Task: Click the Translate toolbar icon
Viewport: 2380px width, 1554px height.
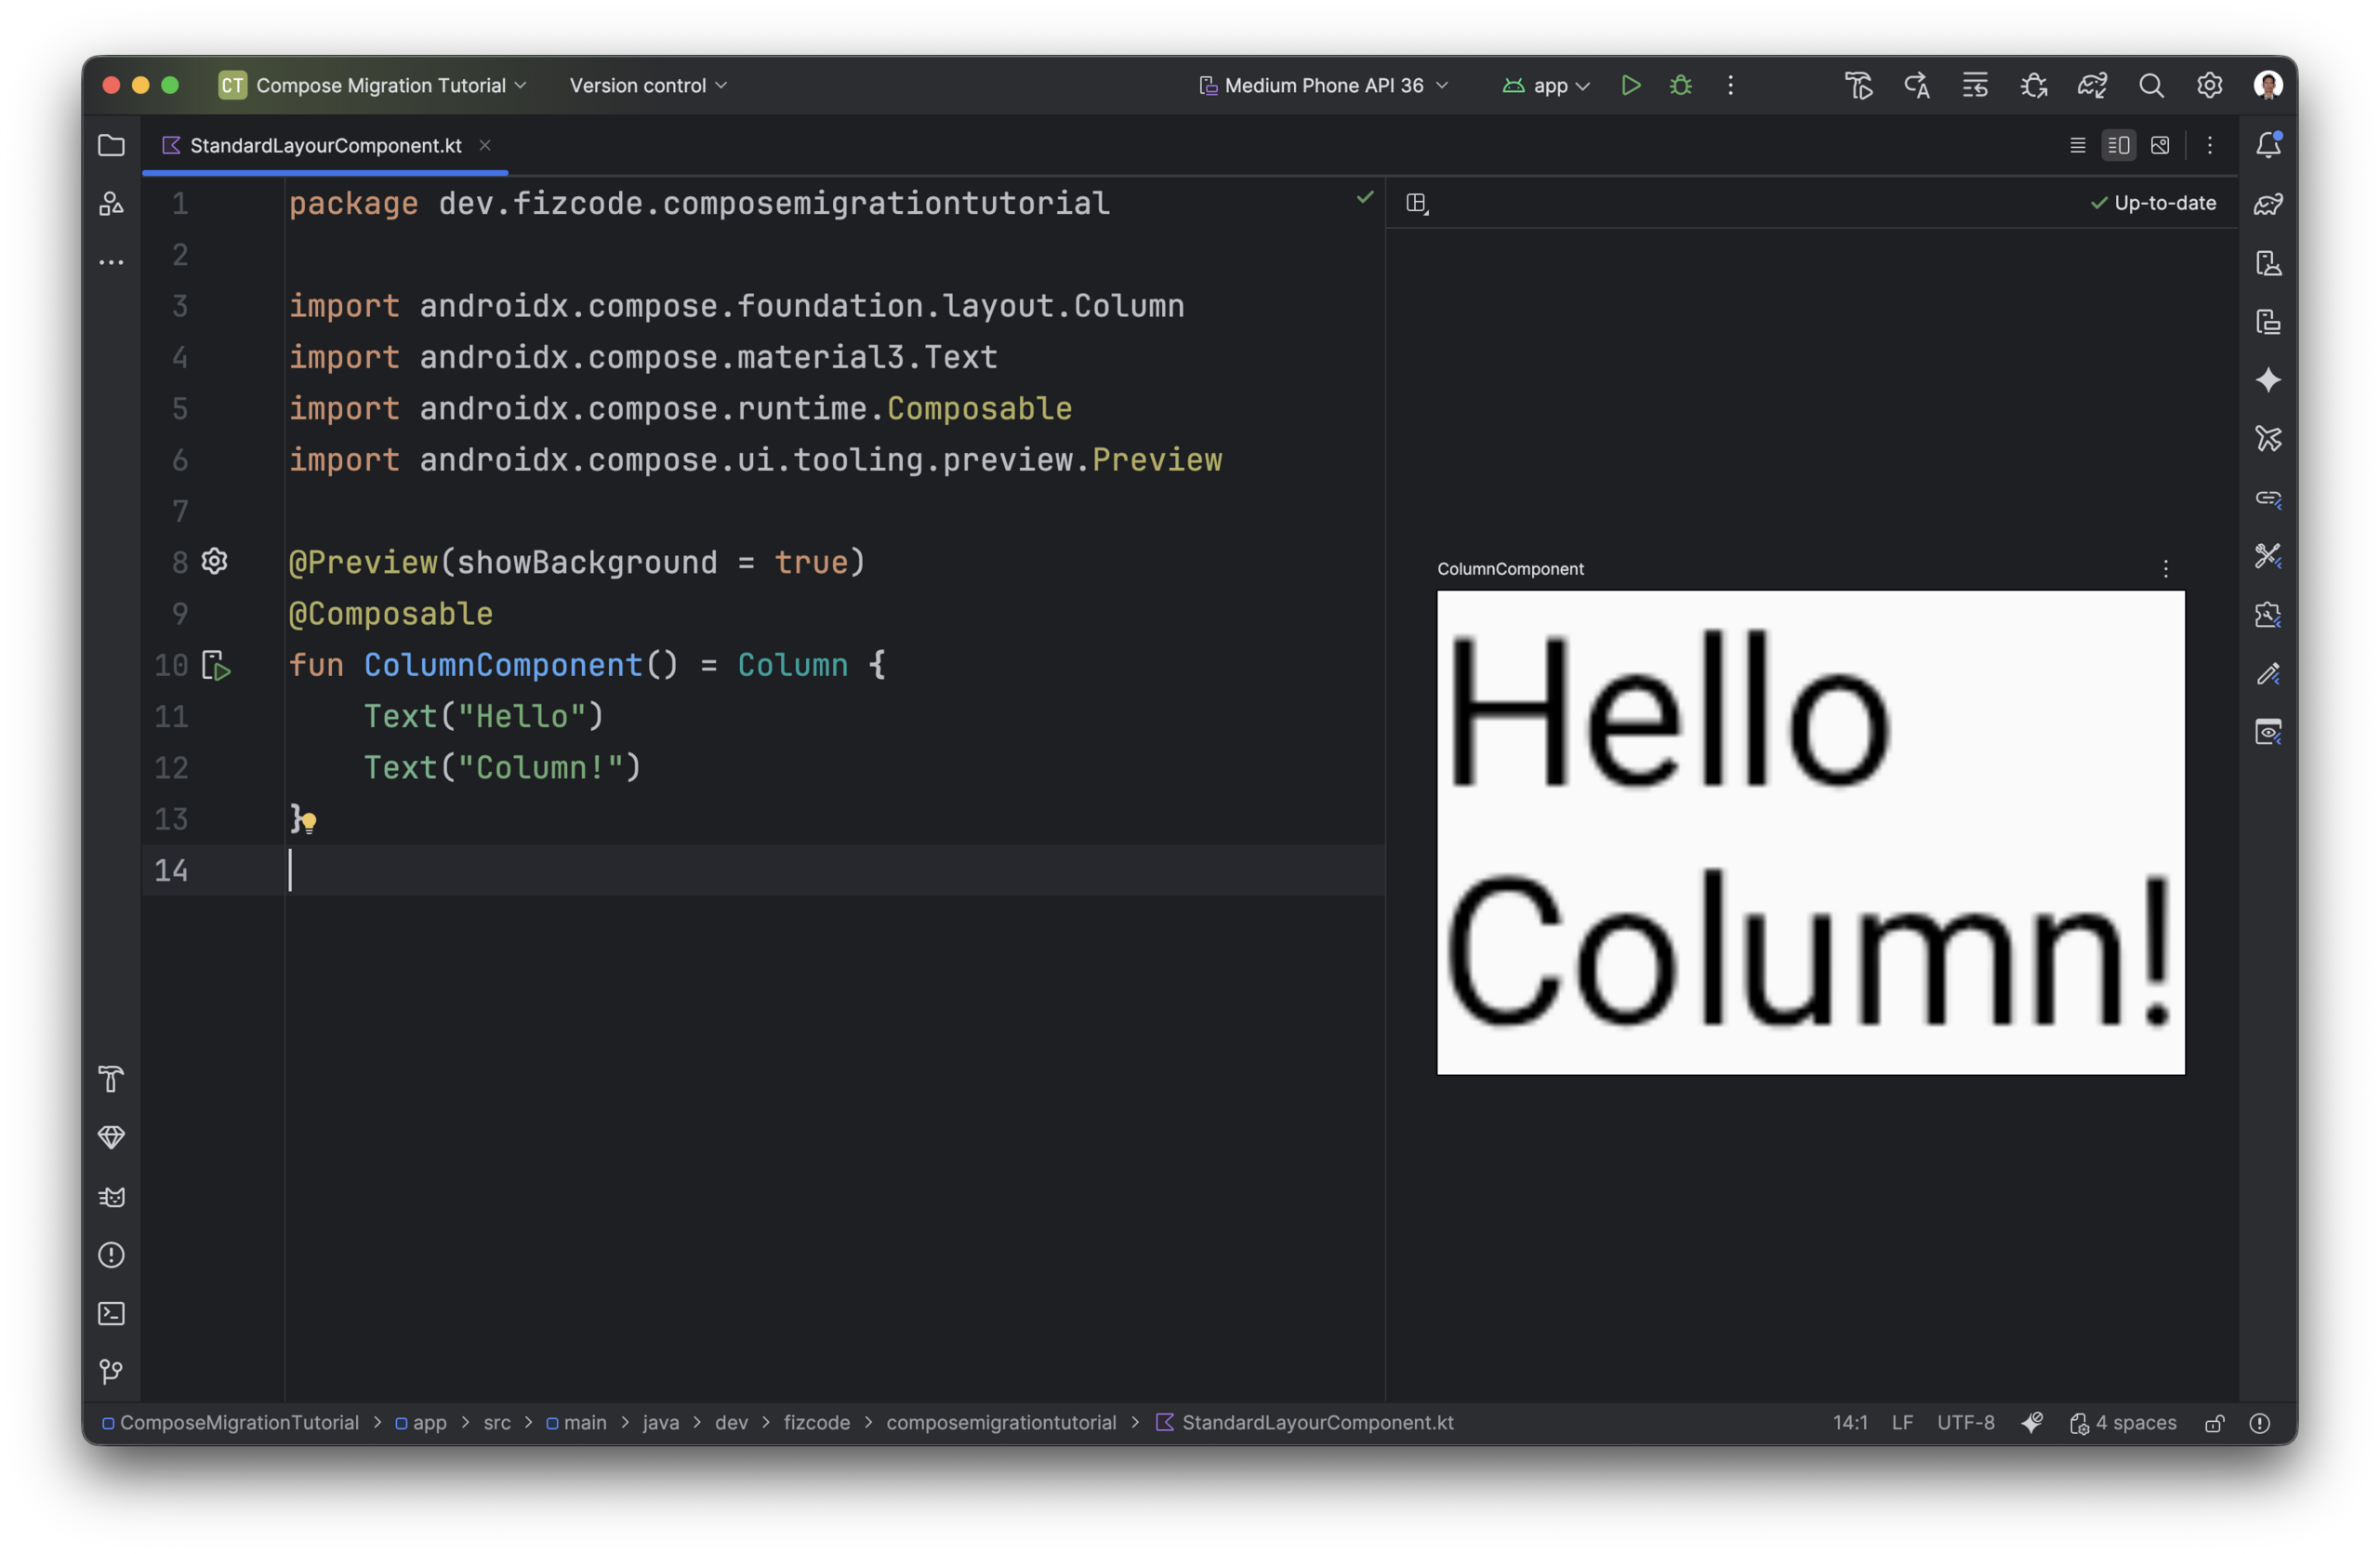Action: (x=1917, y=85)
